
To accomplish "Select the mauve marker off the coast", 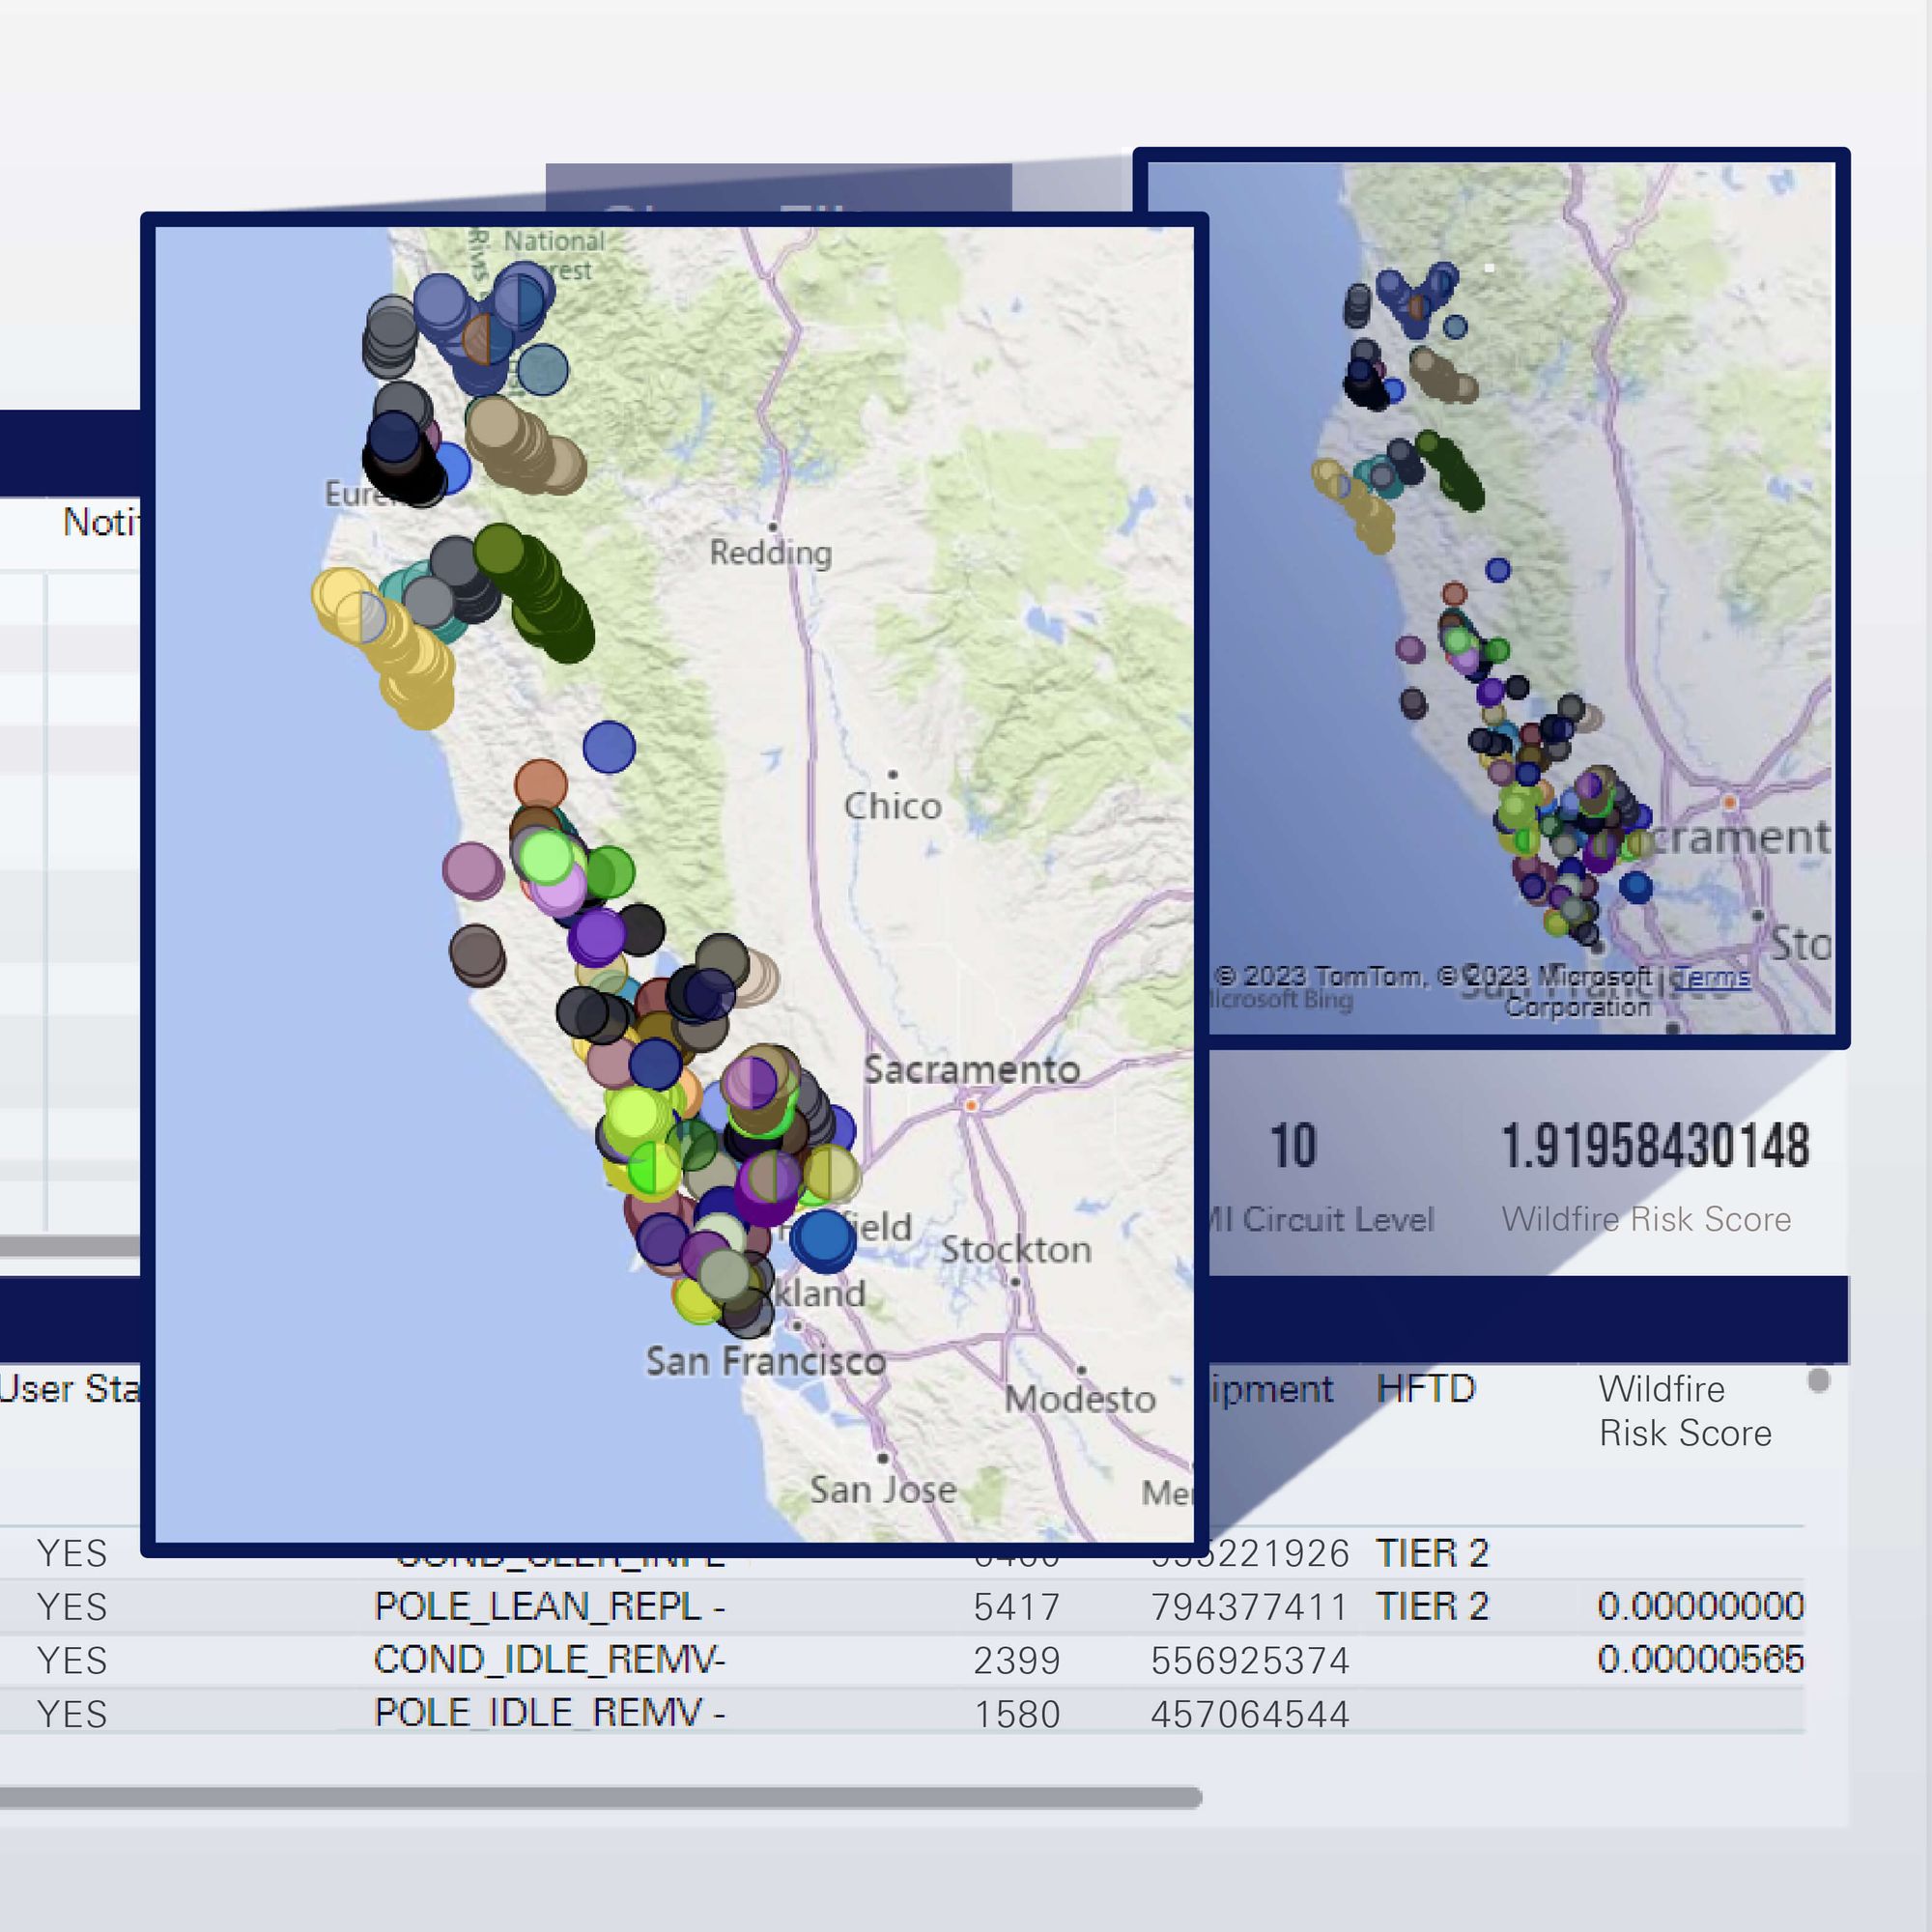I will (x=472, y=870).
